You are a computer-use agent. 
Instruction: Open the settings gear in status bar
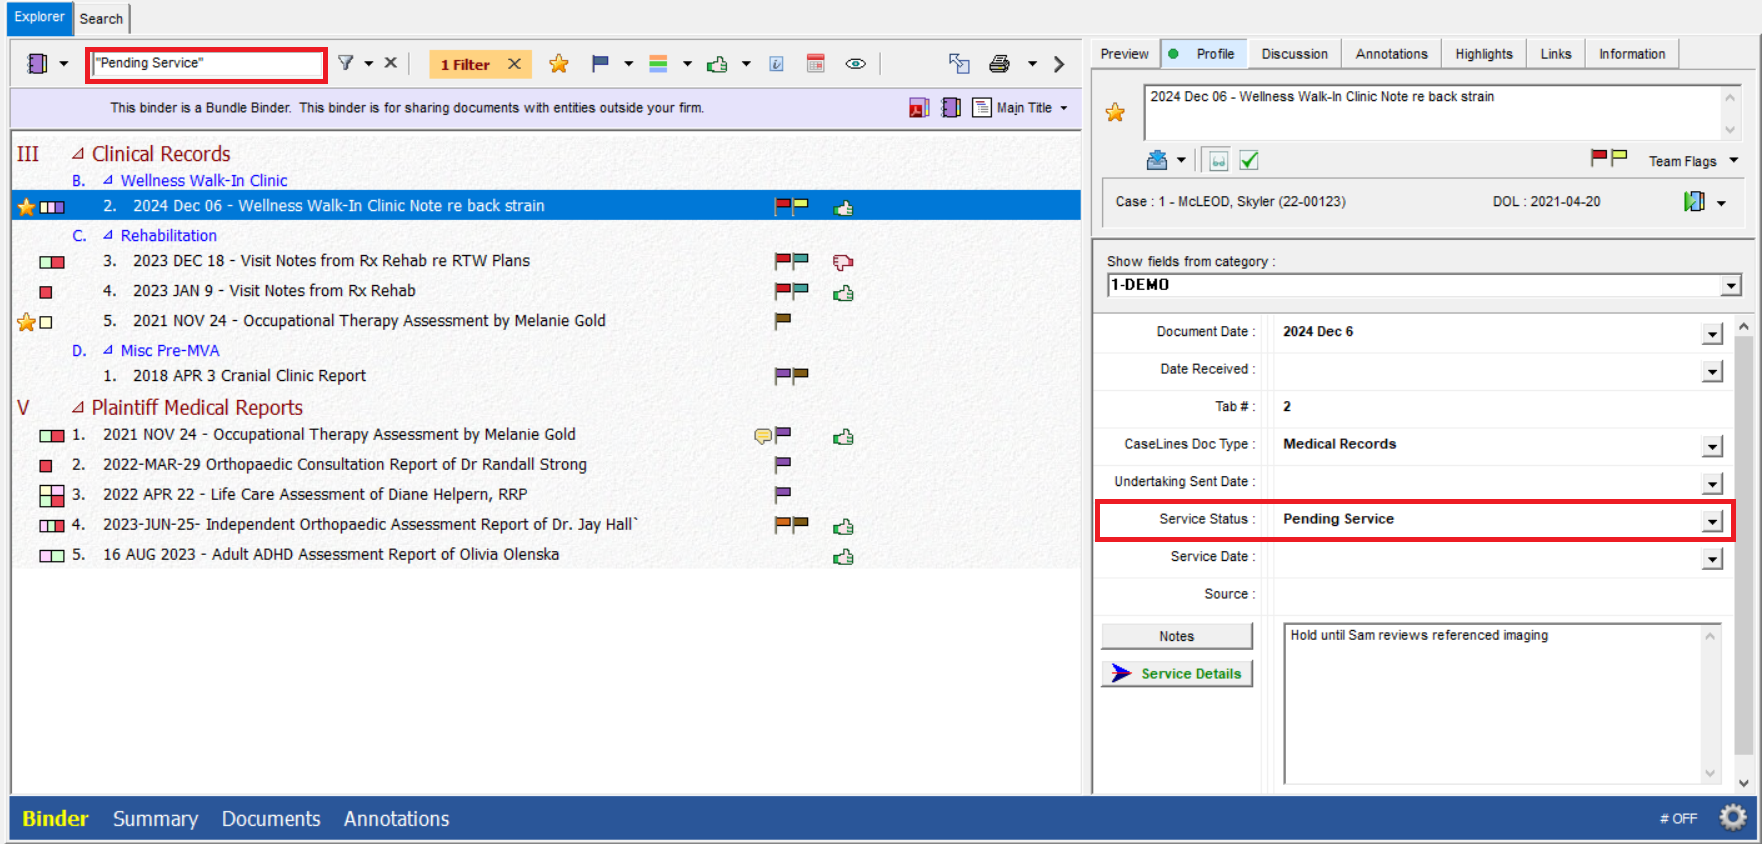pyautogui.click(x=1733, y=818)
